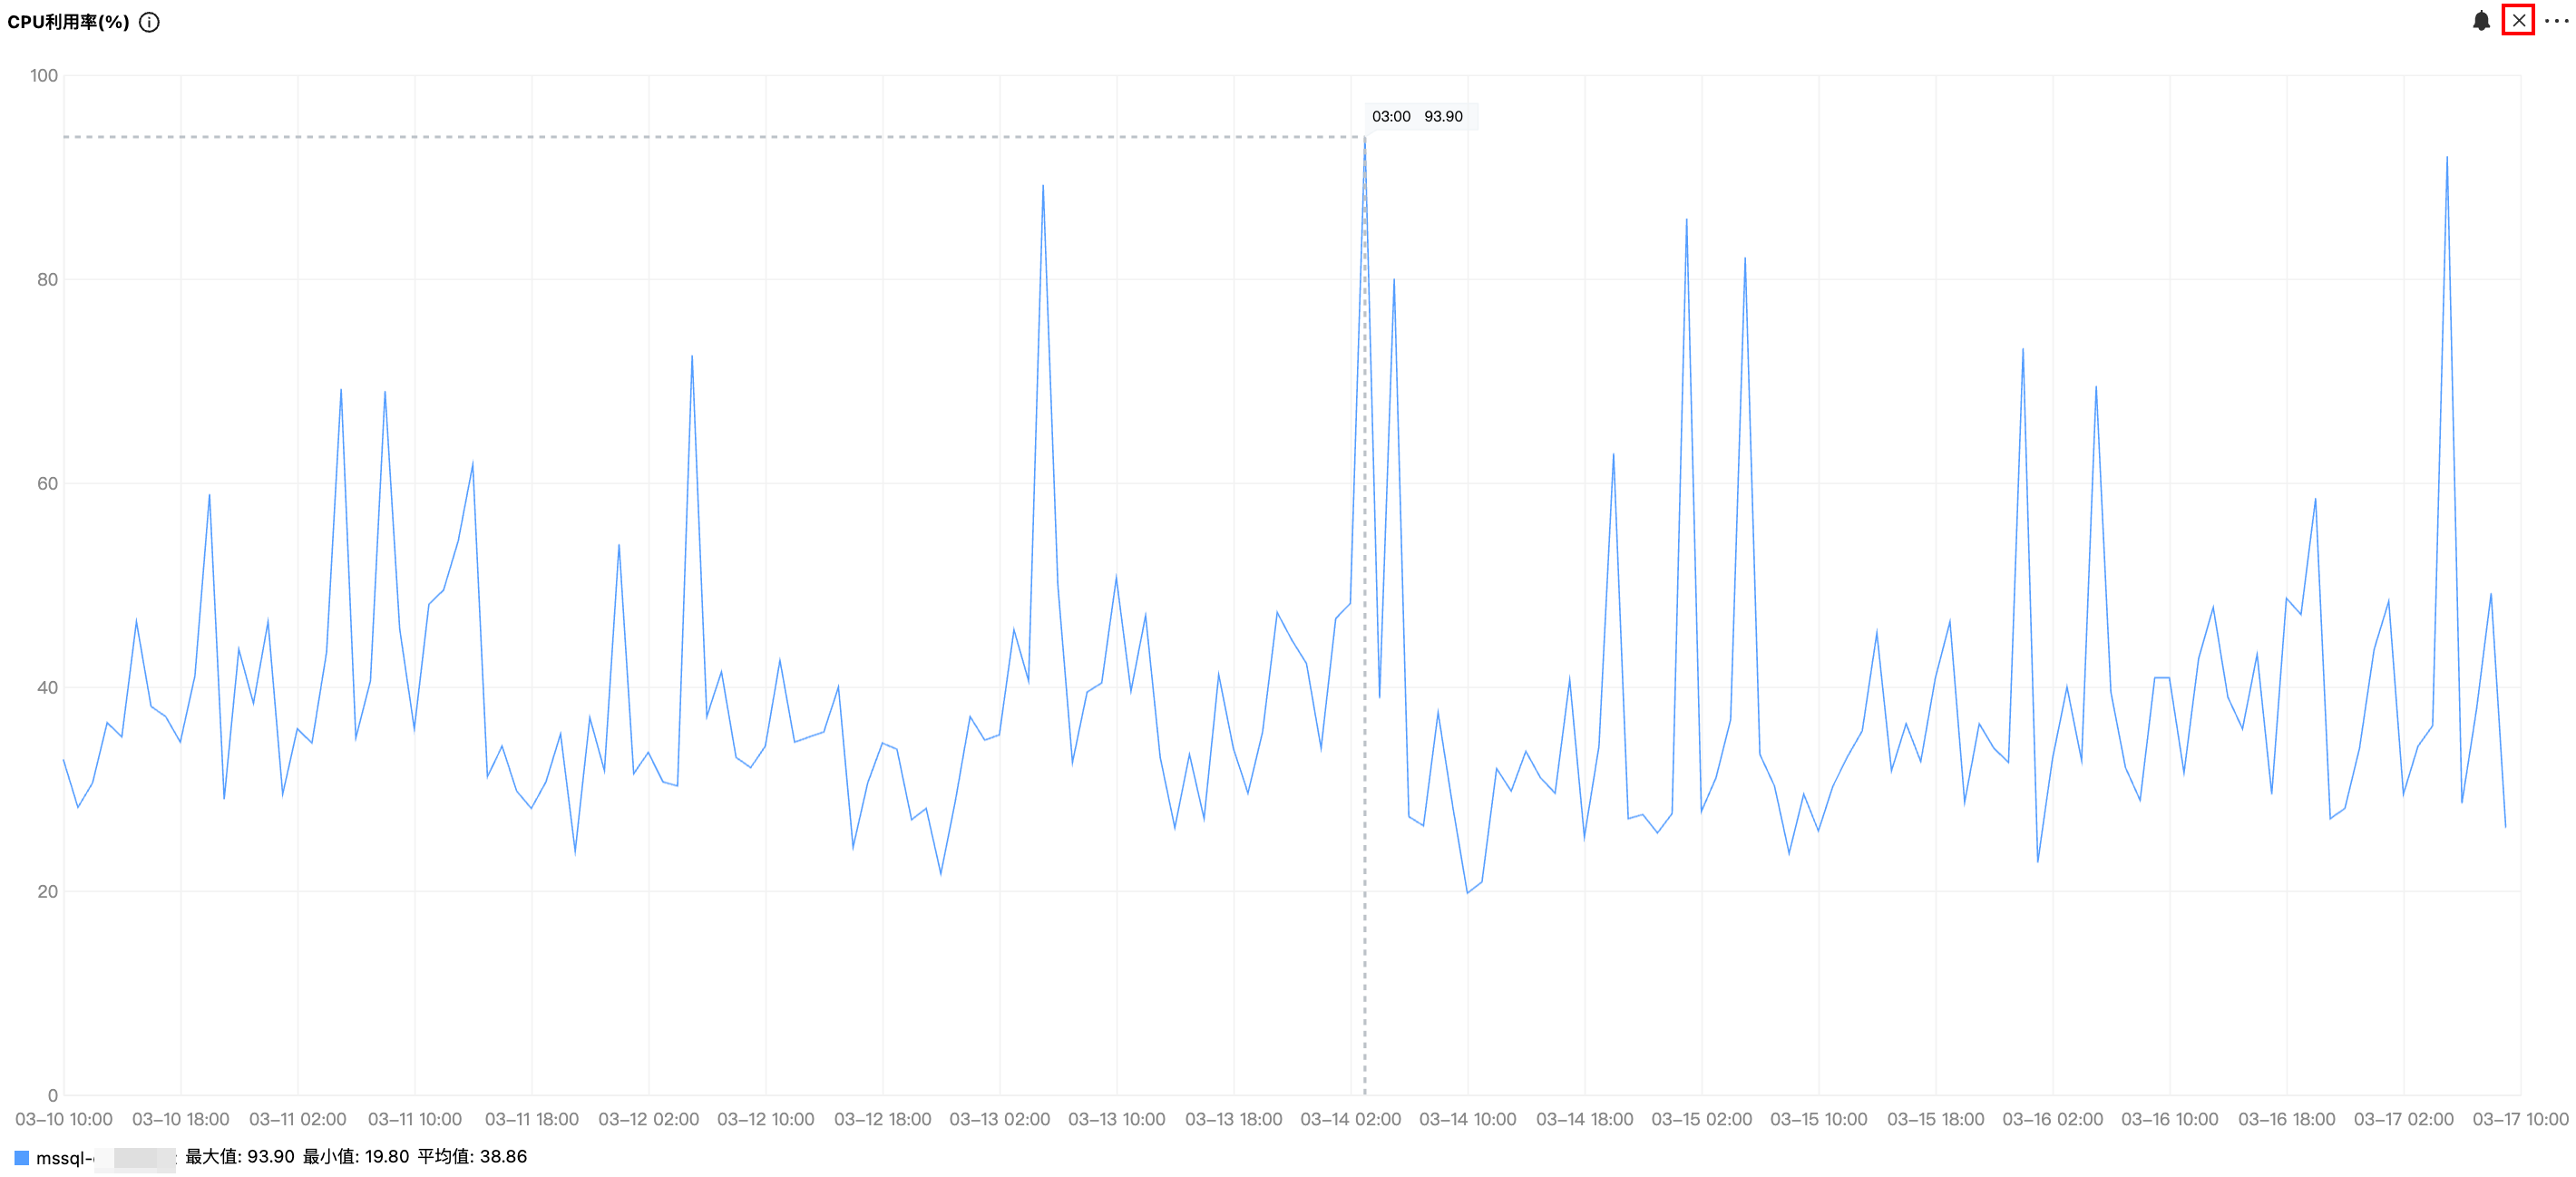The height and width of the screenshot is (1177, 2576).
Task: Click the blue legend color swatch
Action: 22,1157
